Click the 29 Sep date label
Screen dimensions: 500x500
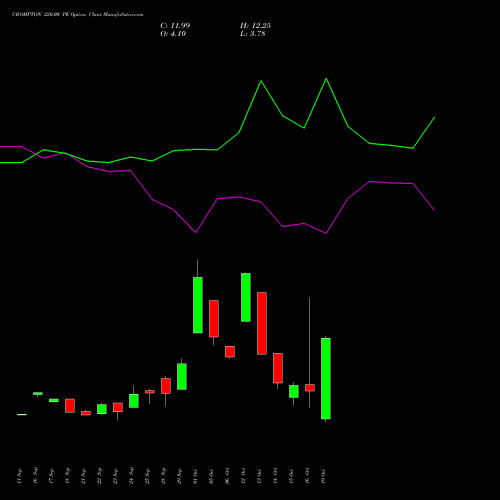179,476
